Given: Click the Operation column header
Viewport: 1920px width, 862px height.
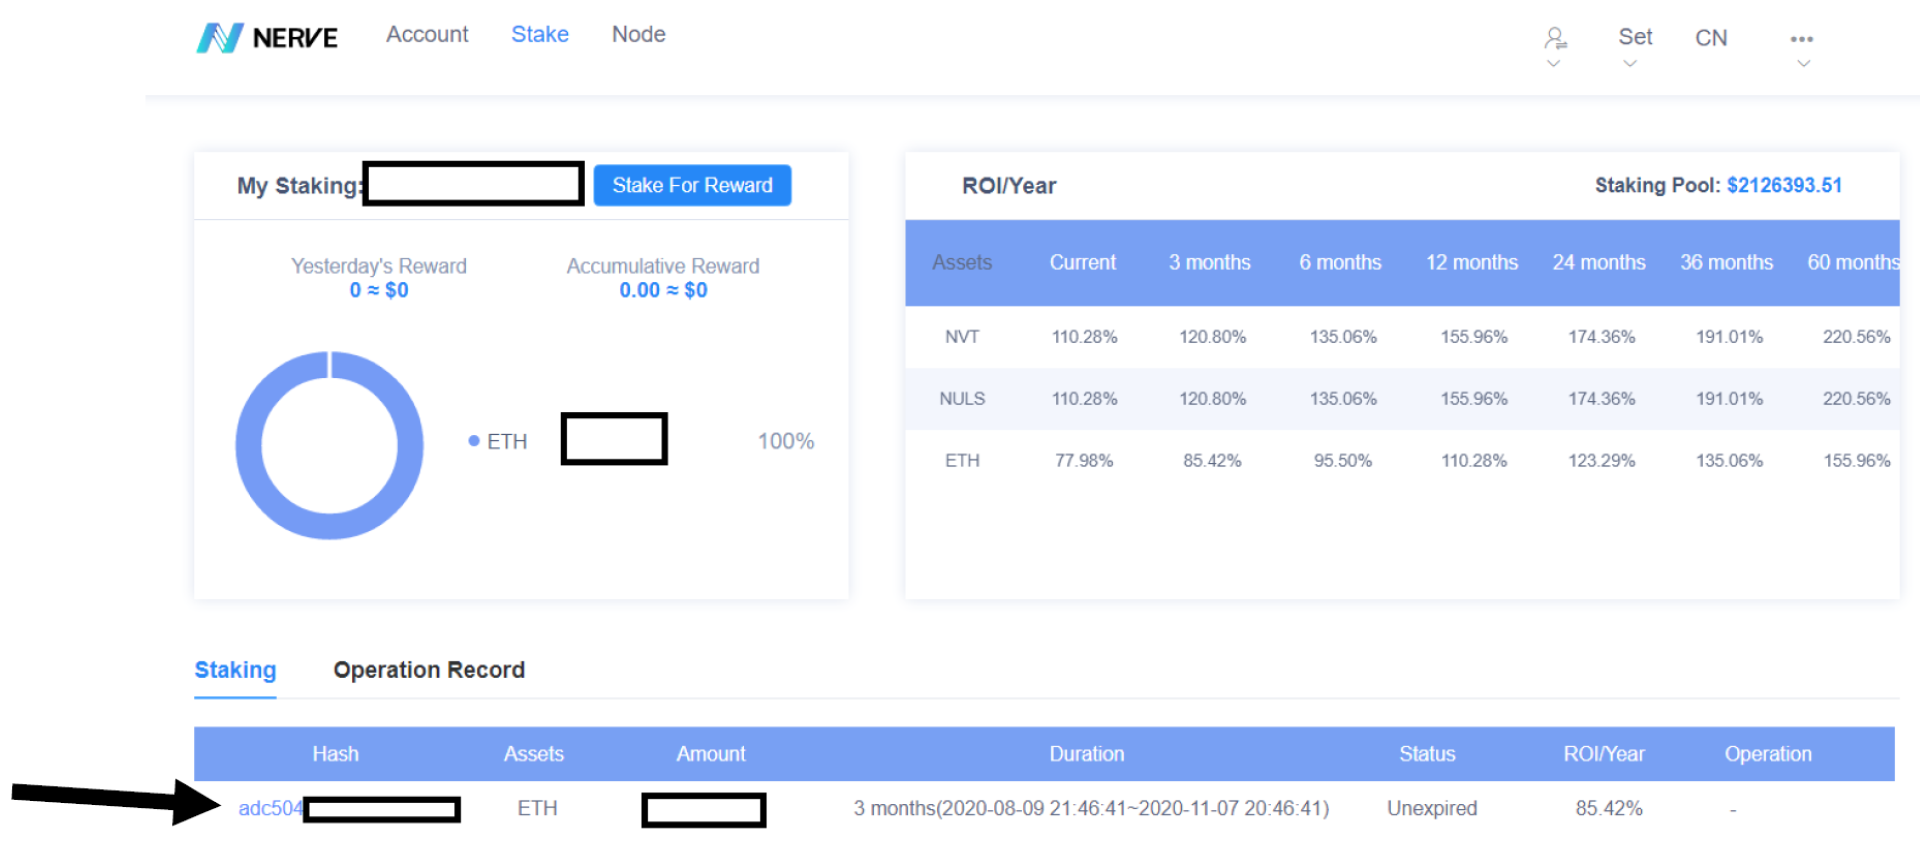Looking at the screenshot, I should tap(1768, 754).
